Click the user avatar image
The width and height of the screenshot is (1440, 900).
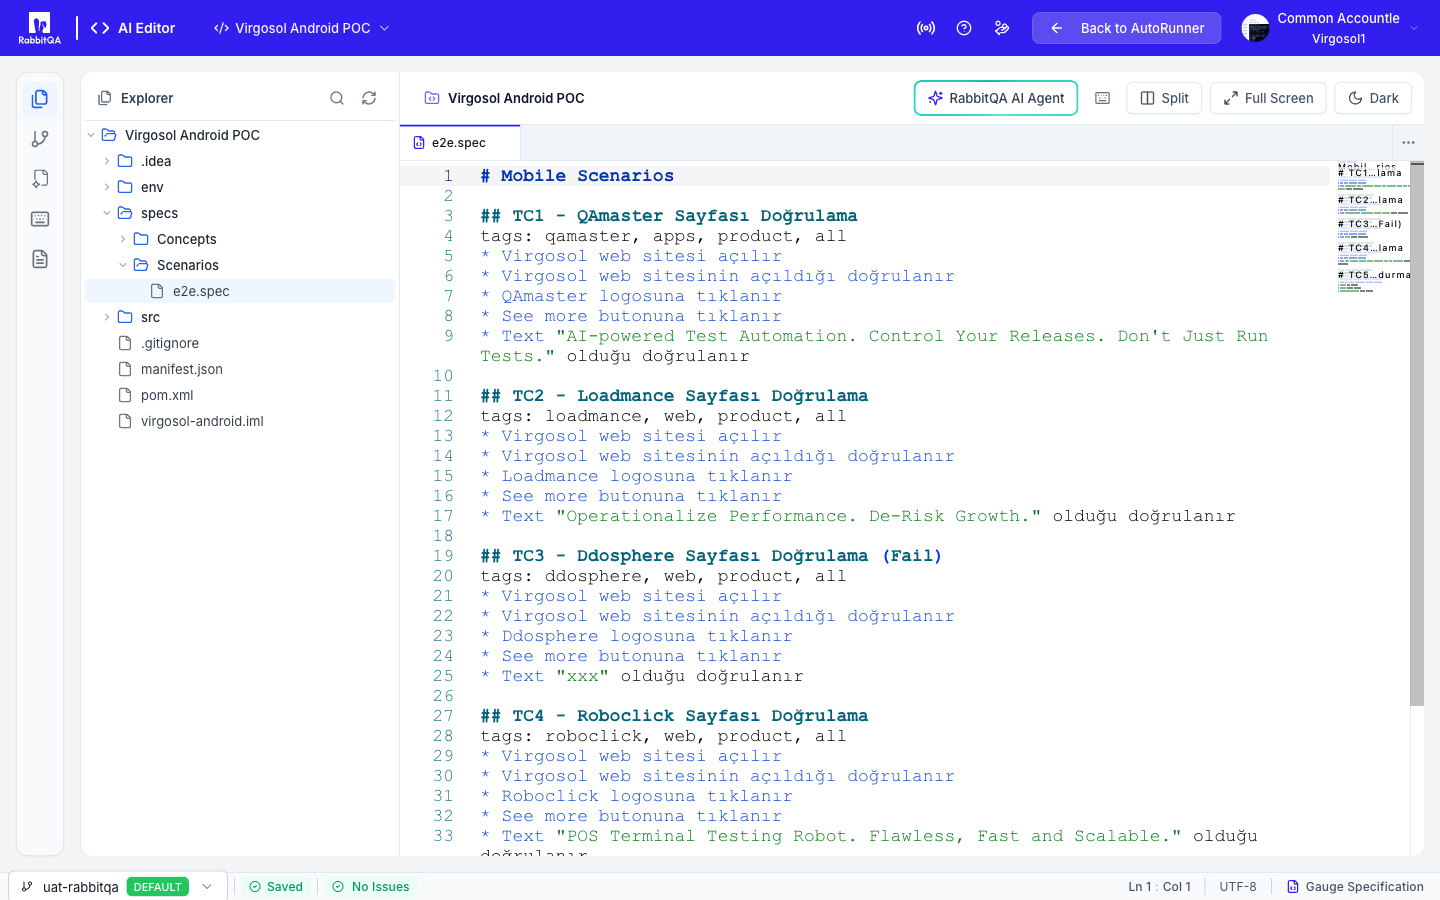click(1255, 28)
